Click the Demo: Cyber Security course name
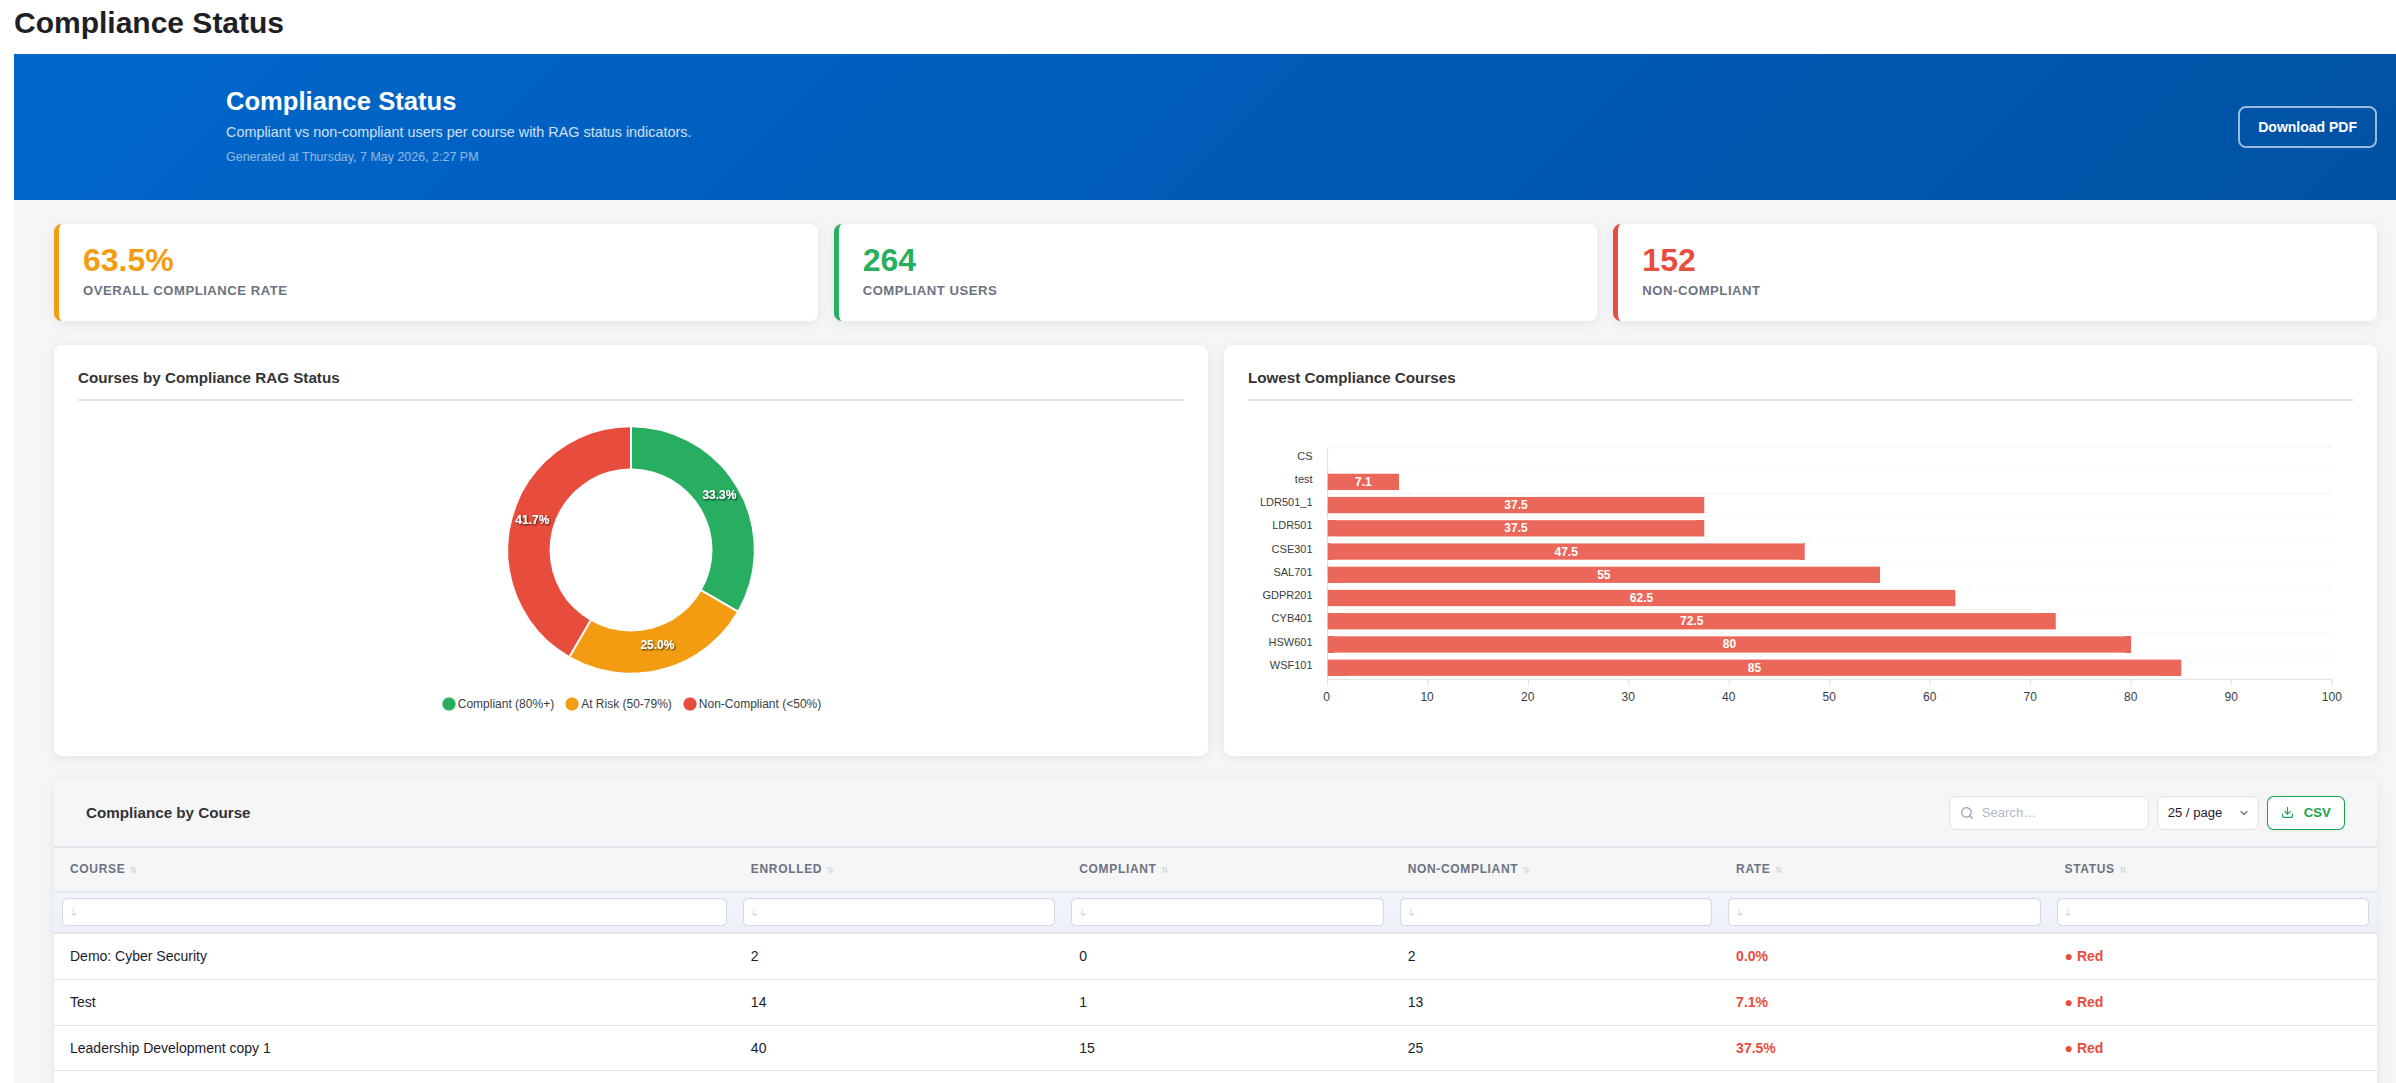Screen dimensions: 2396x1083 [x=138, y=956]
